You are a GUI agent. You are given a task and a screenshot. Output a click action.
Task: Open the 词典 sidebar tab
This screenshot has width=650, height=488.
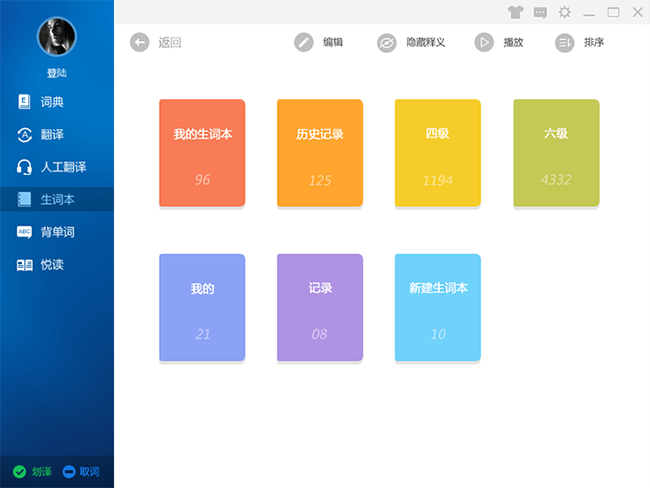[52, 102]
